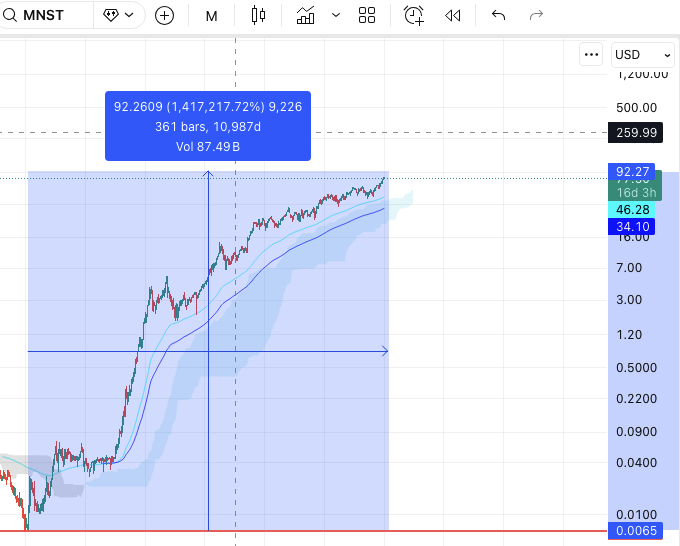Change the M monthly time interval
Image resolution: width=680 pixels, height=546 pixels.
[211, 16]
